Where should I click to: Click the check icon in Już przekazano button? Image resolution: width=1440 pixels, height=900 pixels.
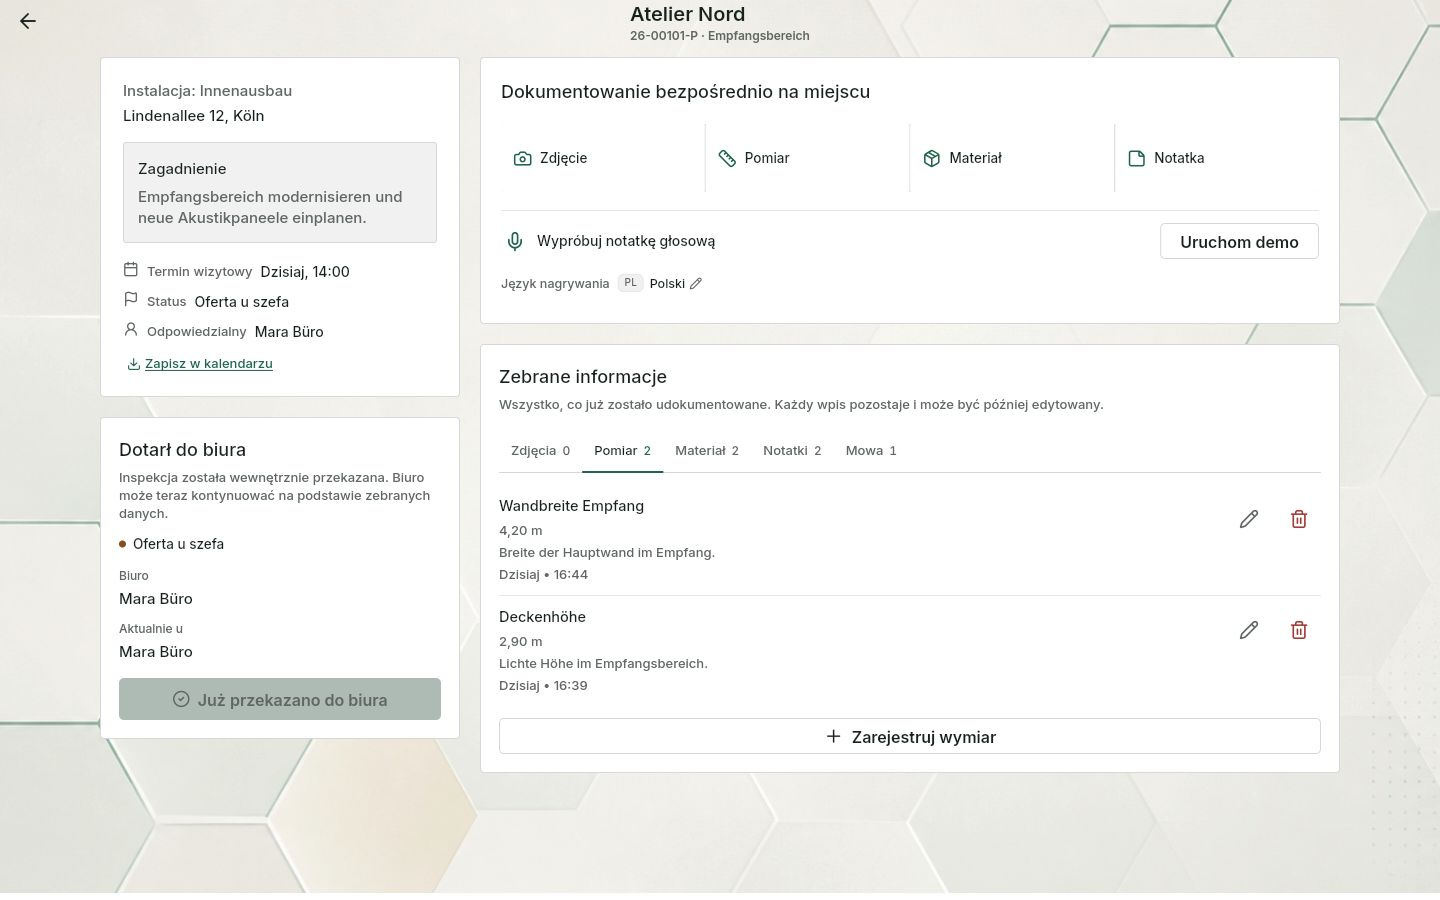coord(181,699)
